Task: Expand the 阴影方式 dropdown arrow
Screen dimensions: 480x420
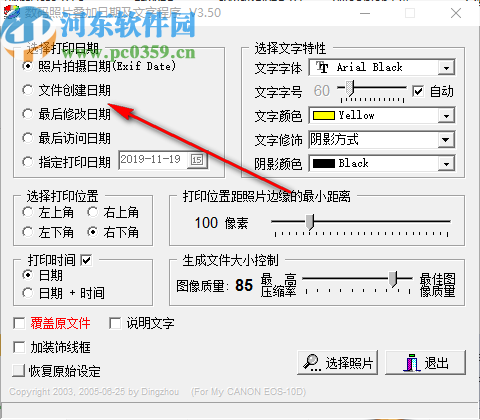Action: [x=446, y=140]
